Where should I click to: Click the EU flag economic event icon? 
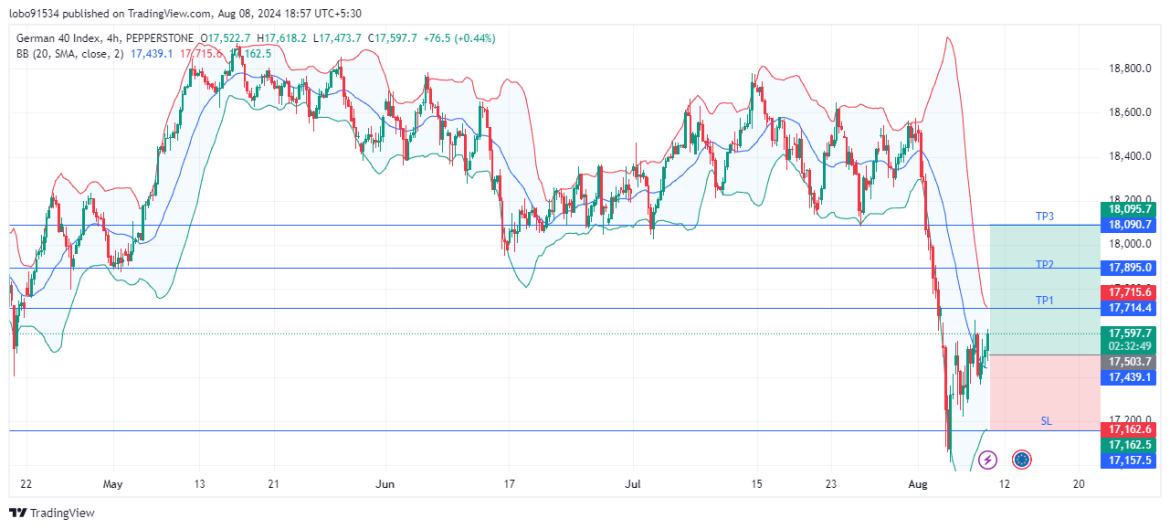1021,460
